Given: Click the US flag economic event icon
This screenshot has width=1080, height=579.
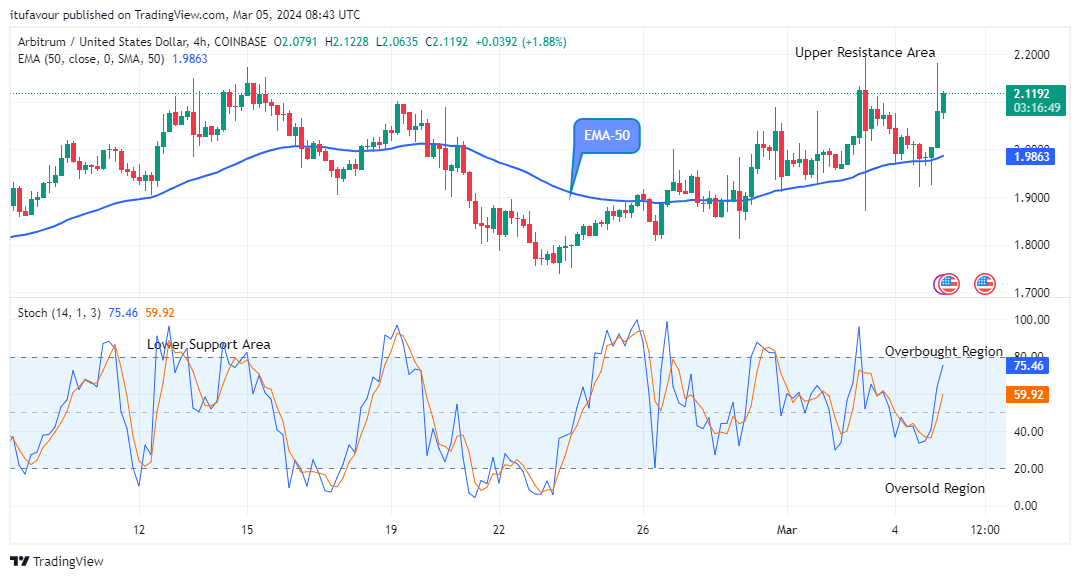Looking at the screenshot, I should tap(984, 284).
